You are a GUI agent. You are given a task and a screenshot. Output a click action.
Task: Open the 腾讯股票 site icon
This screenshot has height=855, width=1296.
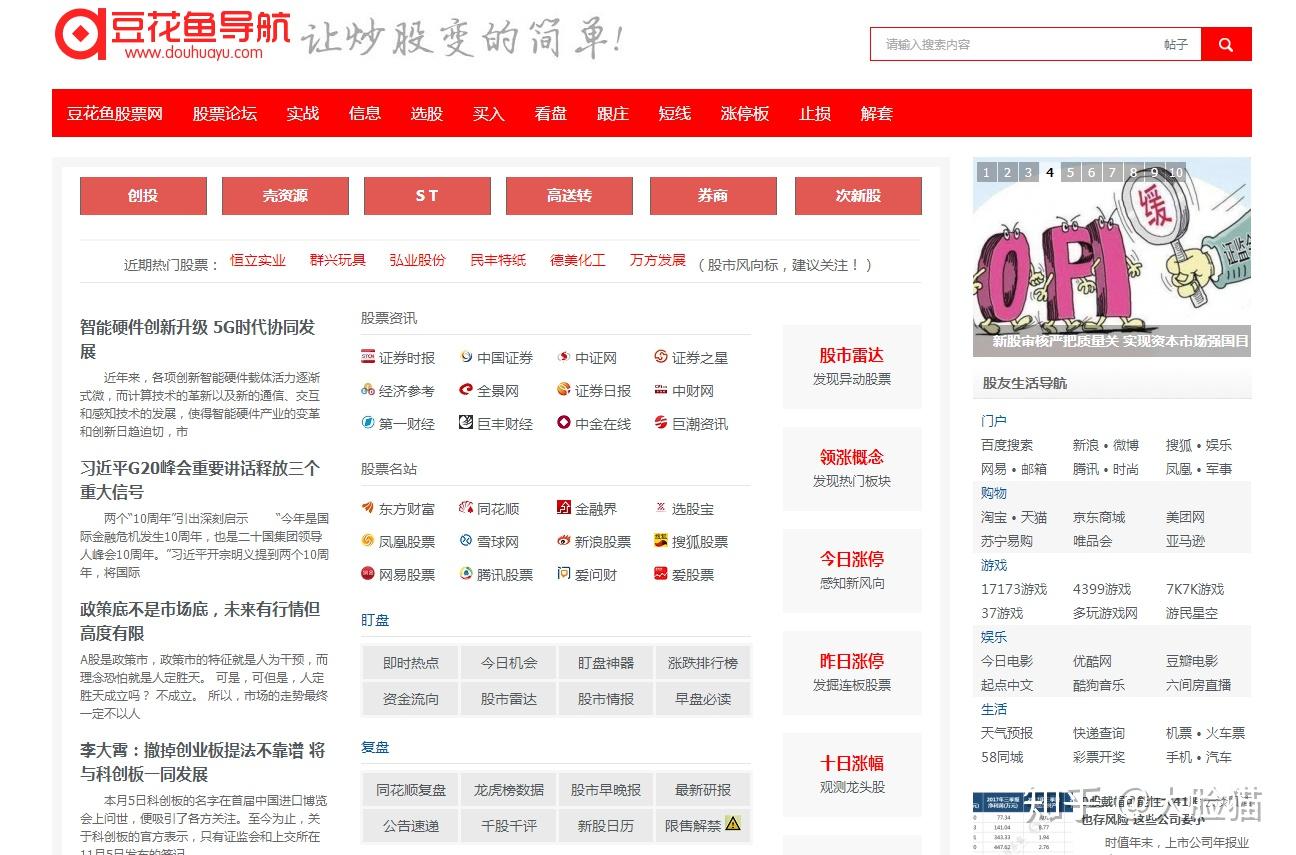(466, 574)
